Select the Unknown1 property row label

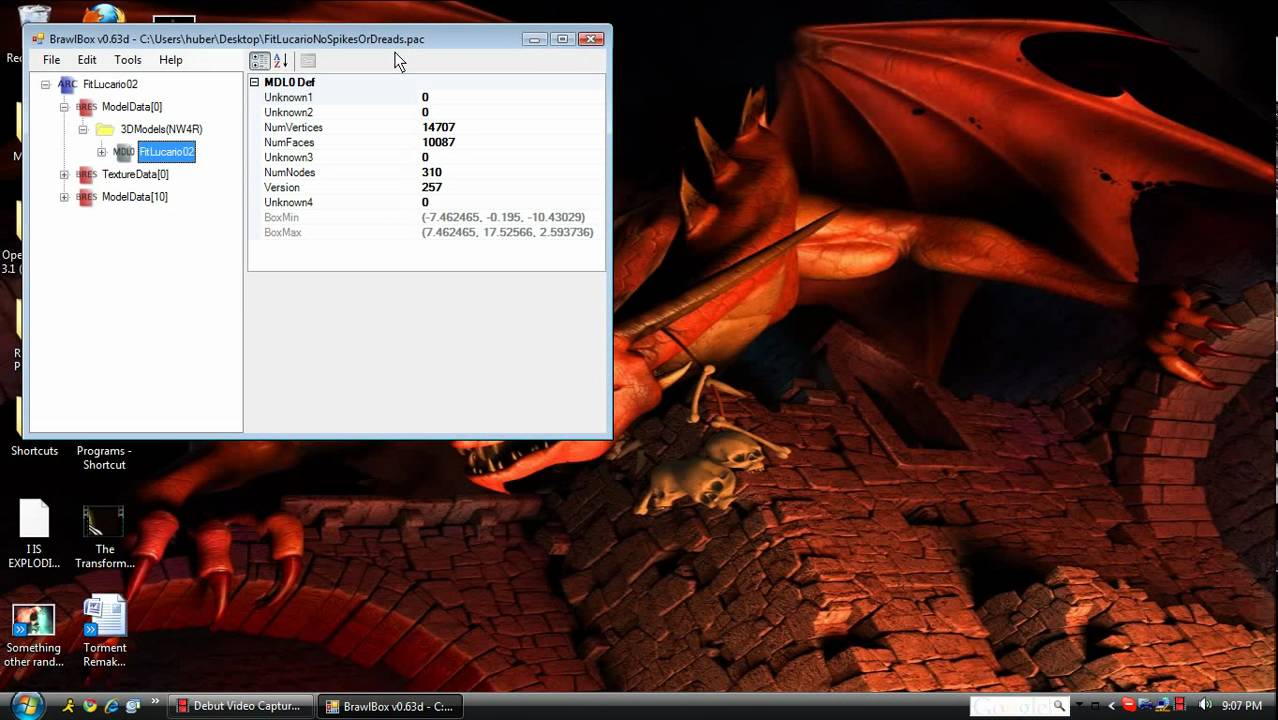pyautogui.click(x=288, y=97)
